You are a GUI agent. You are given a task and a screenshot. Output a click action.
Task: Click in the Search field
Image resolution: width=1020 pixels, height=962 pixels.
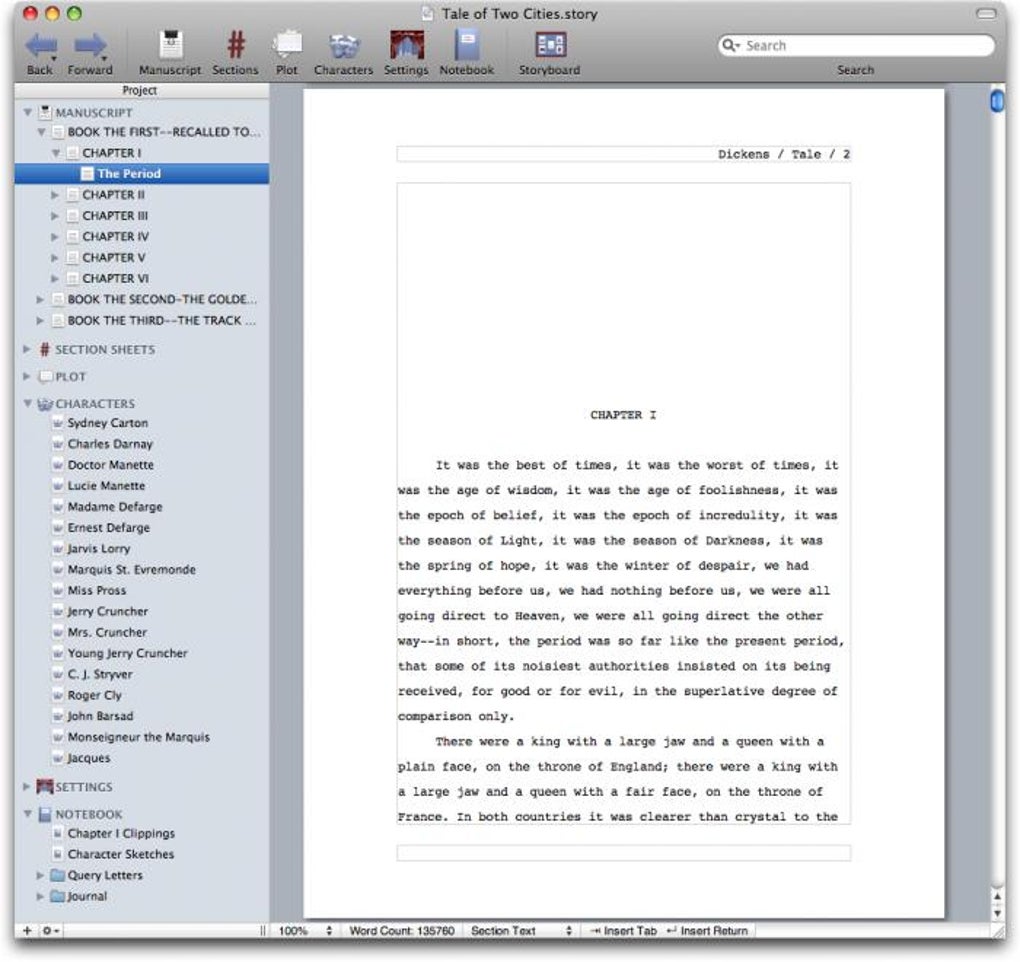(856, 46)
